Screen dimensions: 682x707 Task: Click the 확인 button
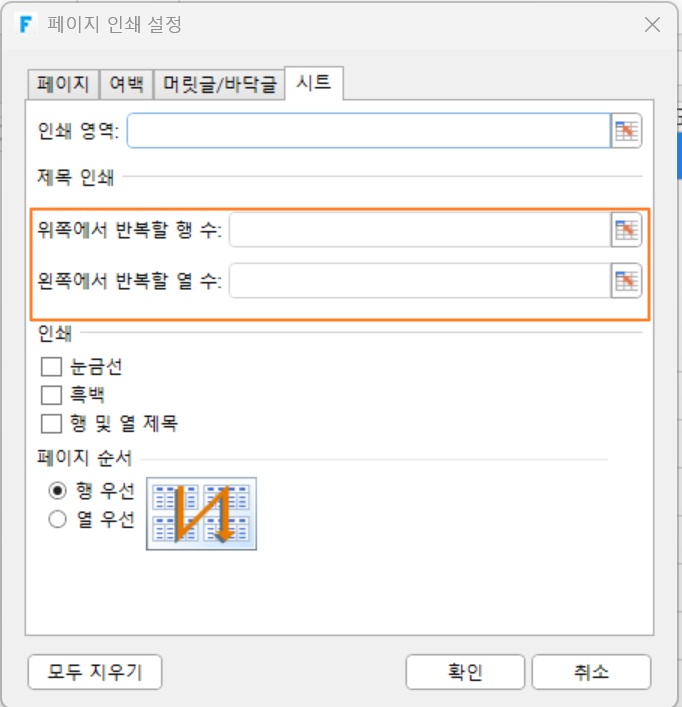coord(465,672)
